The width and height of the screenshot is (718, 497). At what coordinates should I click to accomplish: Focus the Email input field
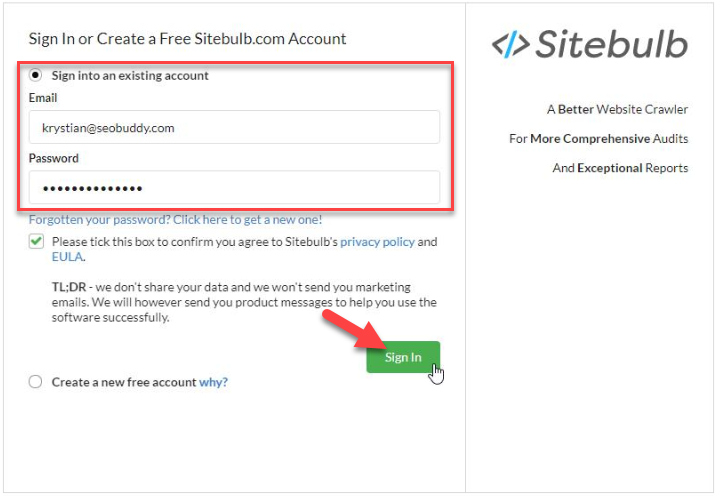pos(234,127)
